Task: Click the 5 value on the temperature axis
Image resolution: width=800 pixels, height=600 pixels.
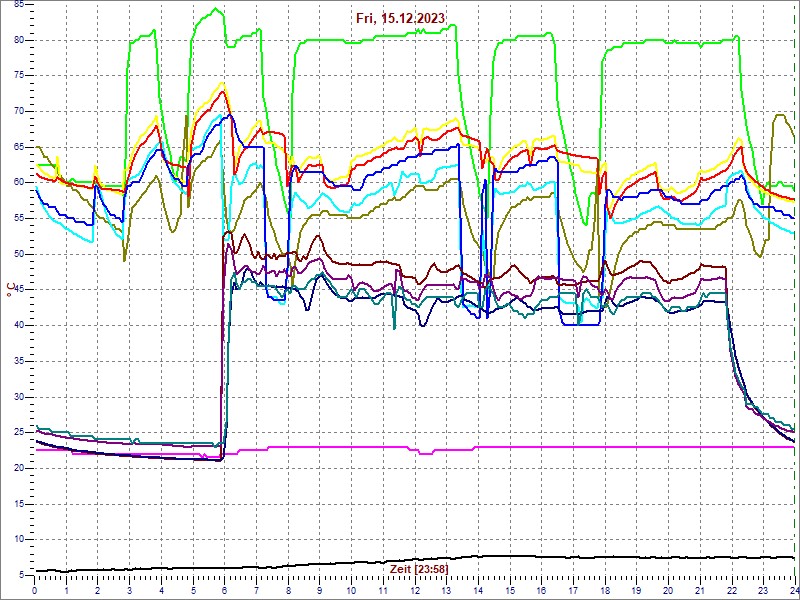Action: click(21, 576)
